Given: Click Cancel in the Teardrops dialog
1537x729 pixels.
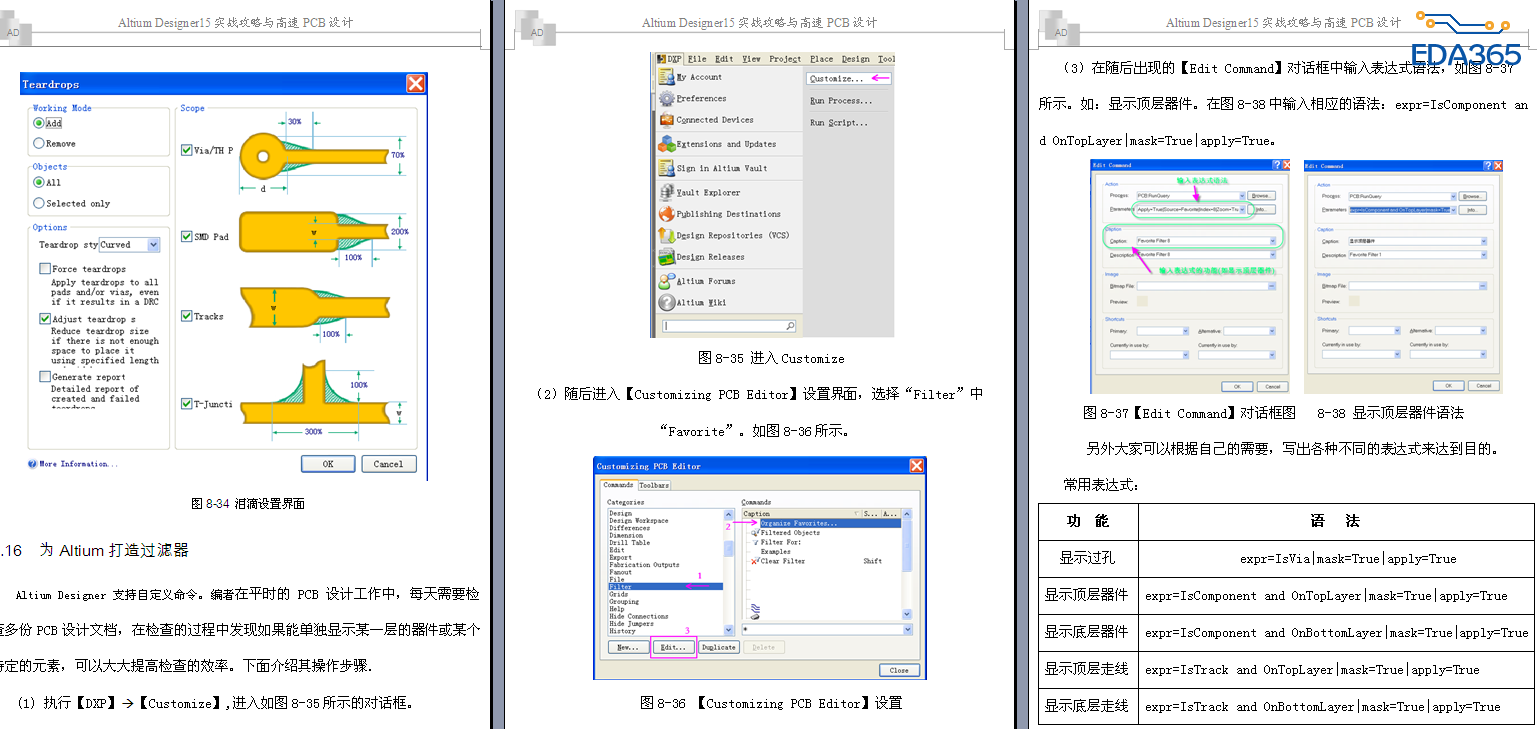Looking at the screenshot, I should pos(388,464).
